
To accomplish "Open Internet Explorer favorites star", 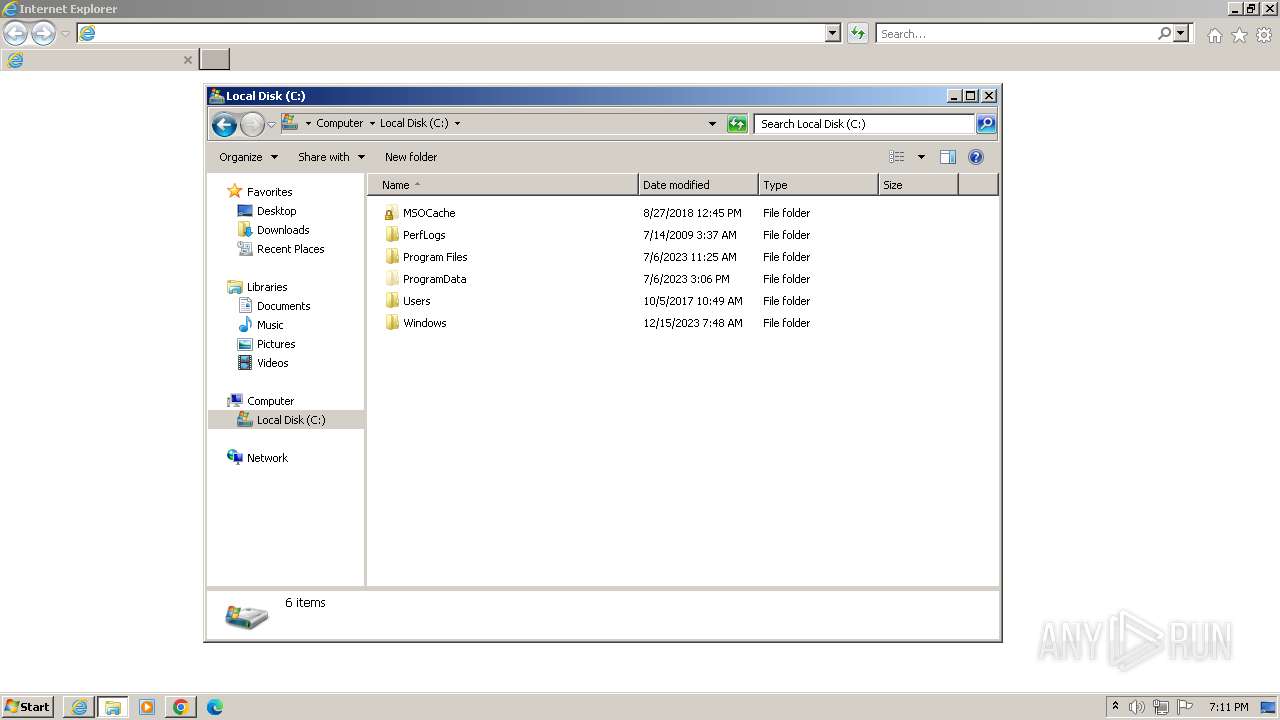I will pos(1239,35).
